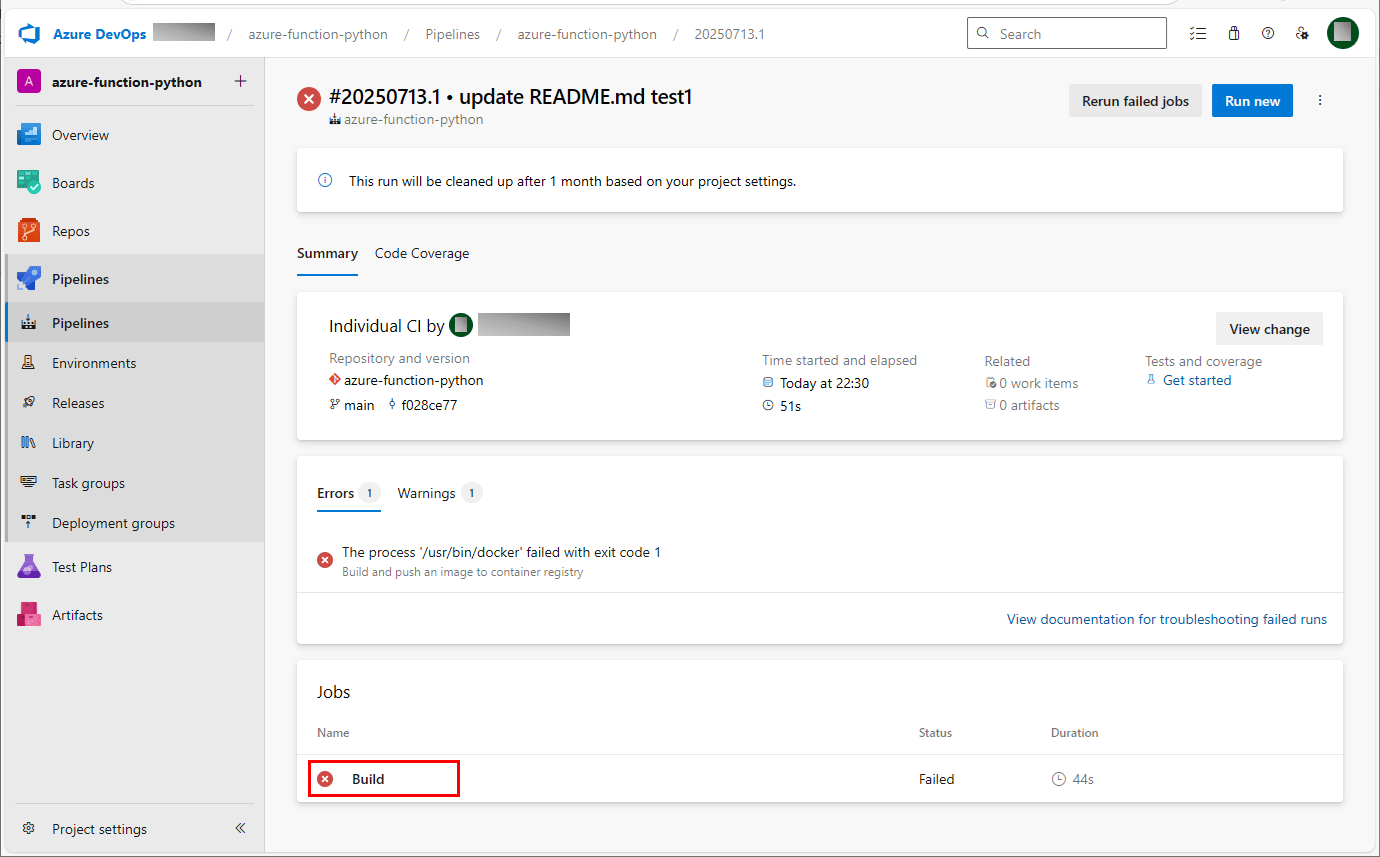Image resolution: width=1380 pixels, height=857 pixels.
Task: Click the purple 'A' project icon
Action: coord(29,82)
